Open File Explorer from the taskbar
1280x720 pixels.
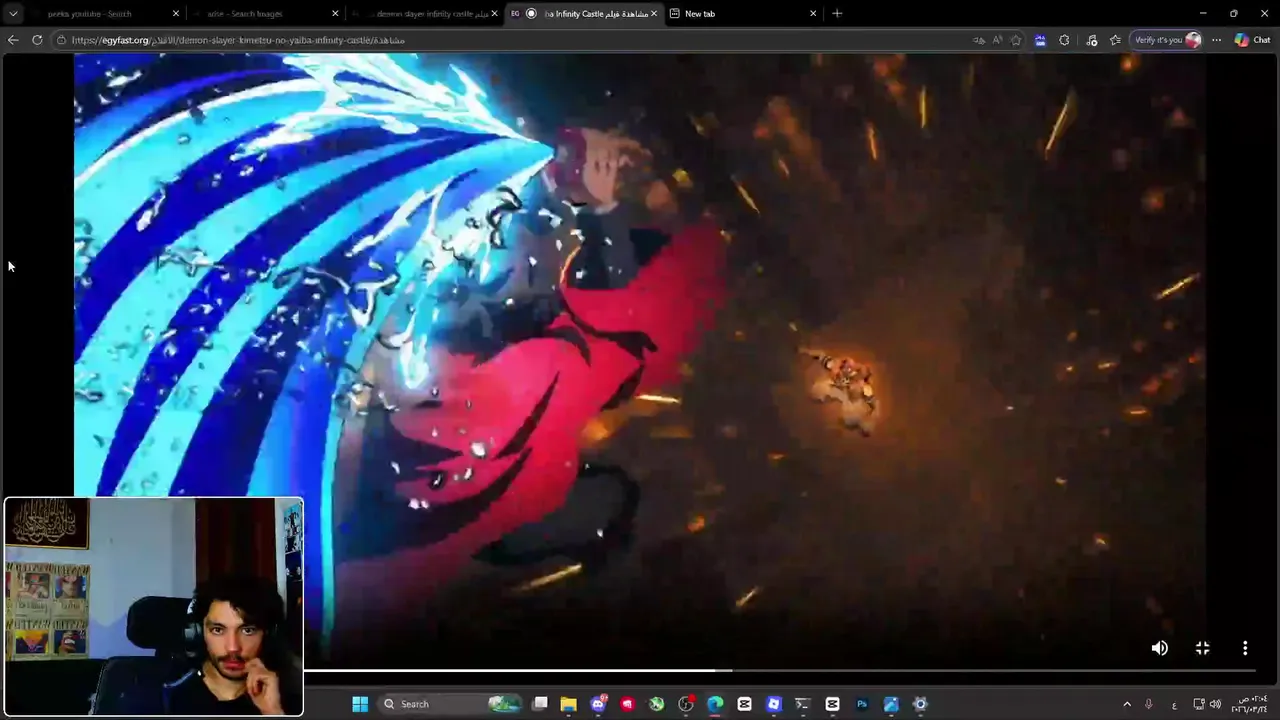(568, 704)
